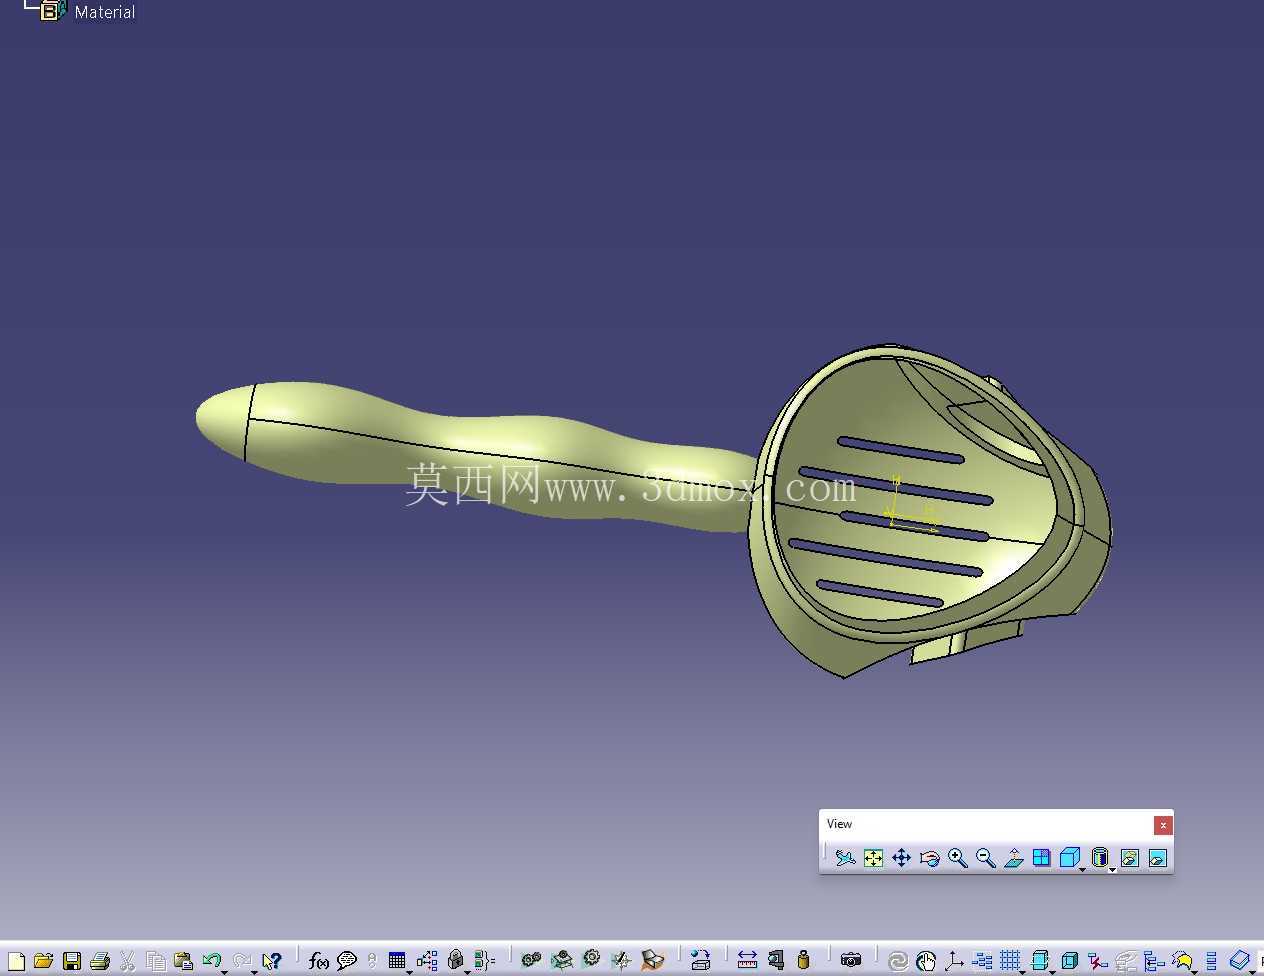Viewport: 1264px width, 976px height.
Task: Click the Normal View icon
Action: point(1013,858)
